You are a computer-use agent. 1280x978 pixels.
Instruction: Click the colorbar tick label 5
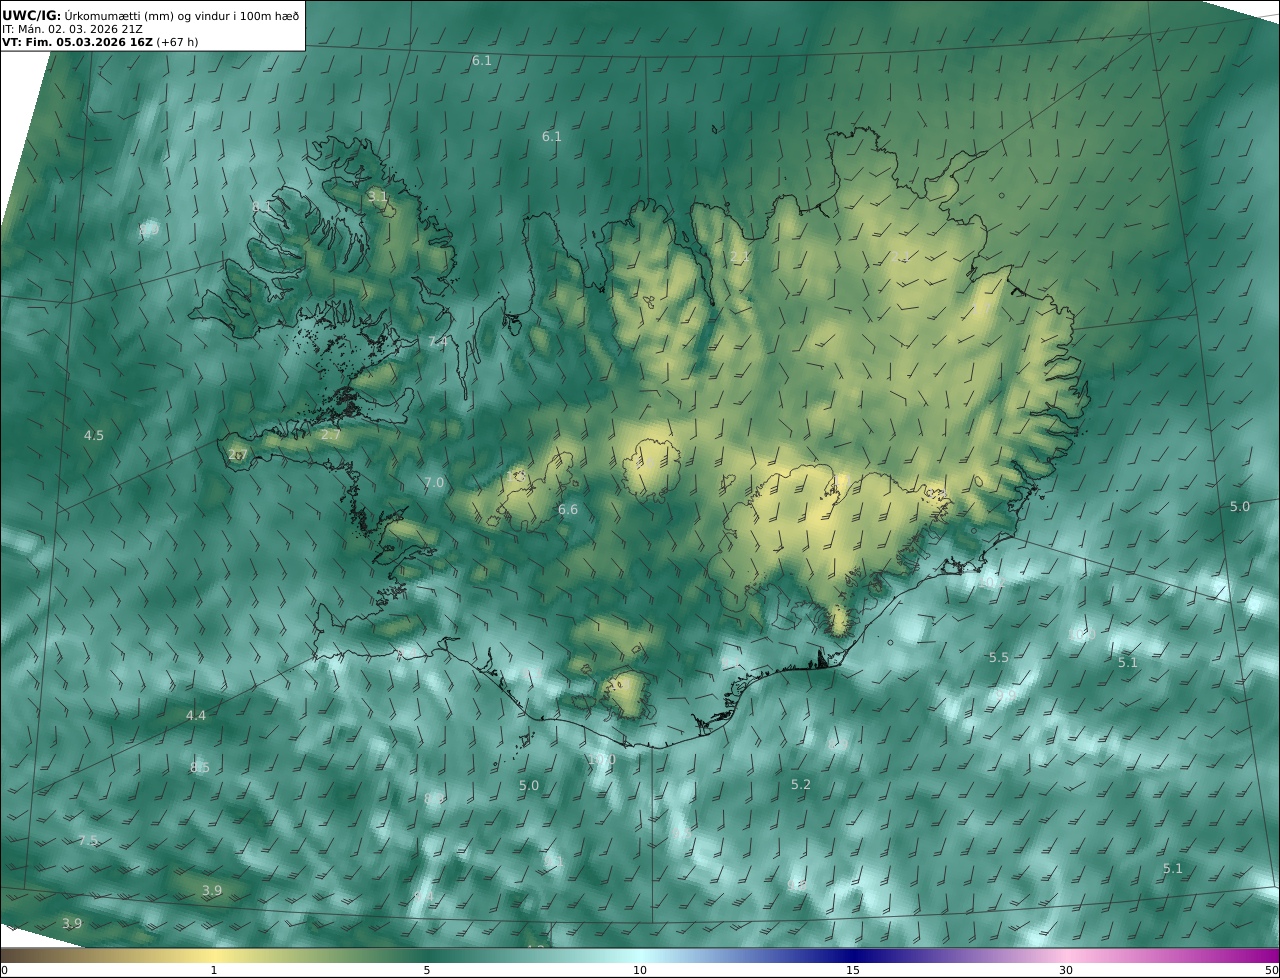[x=427, y=970]
